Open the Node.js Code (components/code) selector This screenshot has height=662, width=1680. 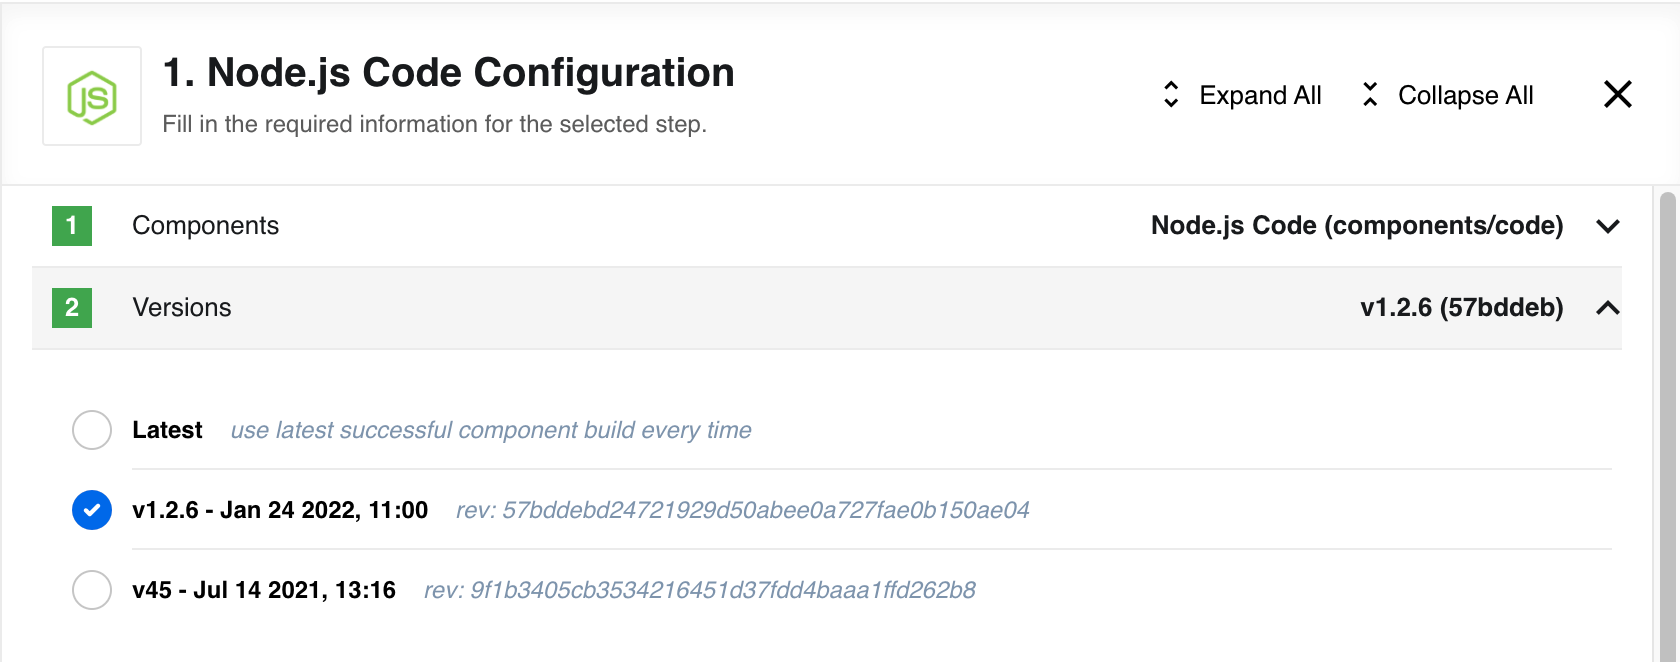pos(1357,226)
